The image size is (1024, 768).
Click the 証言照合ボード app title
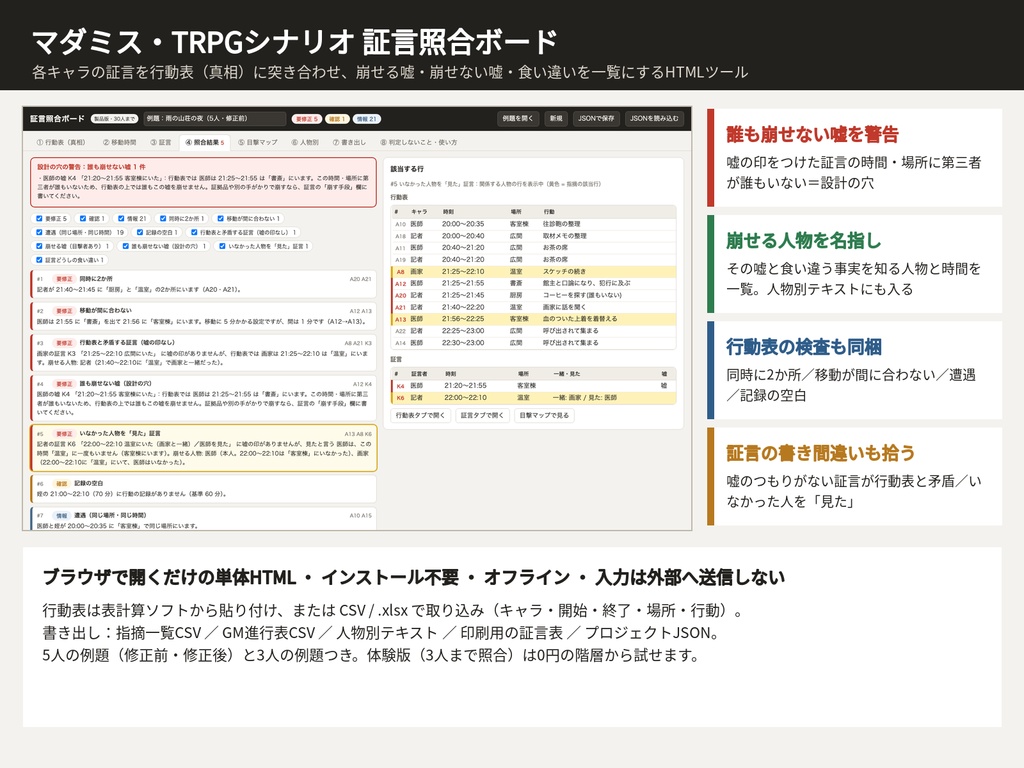(x=57, y=118)
